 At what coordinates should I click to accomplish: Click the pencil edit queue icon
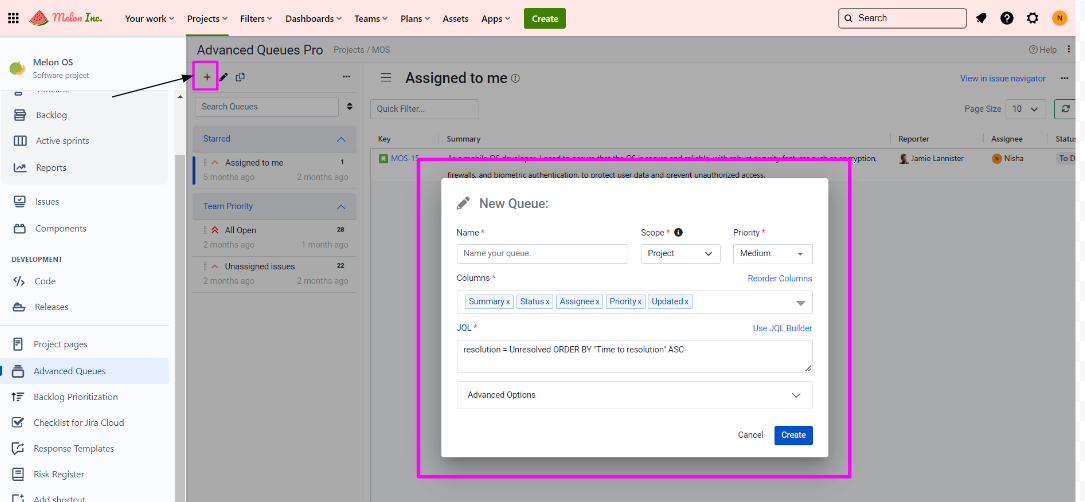224,77
